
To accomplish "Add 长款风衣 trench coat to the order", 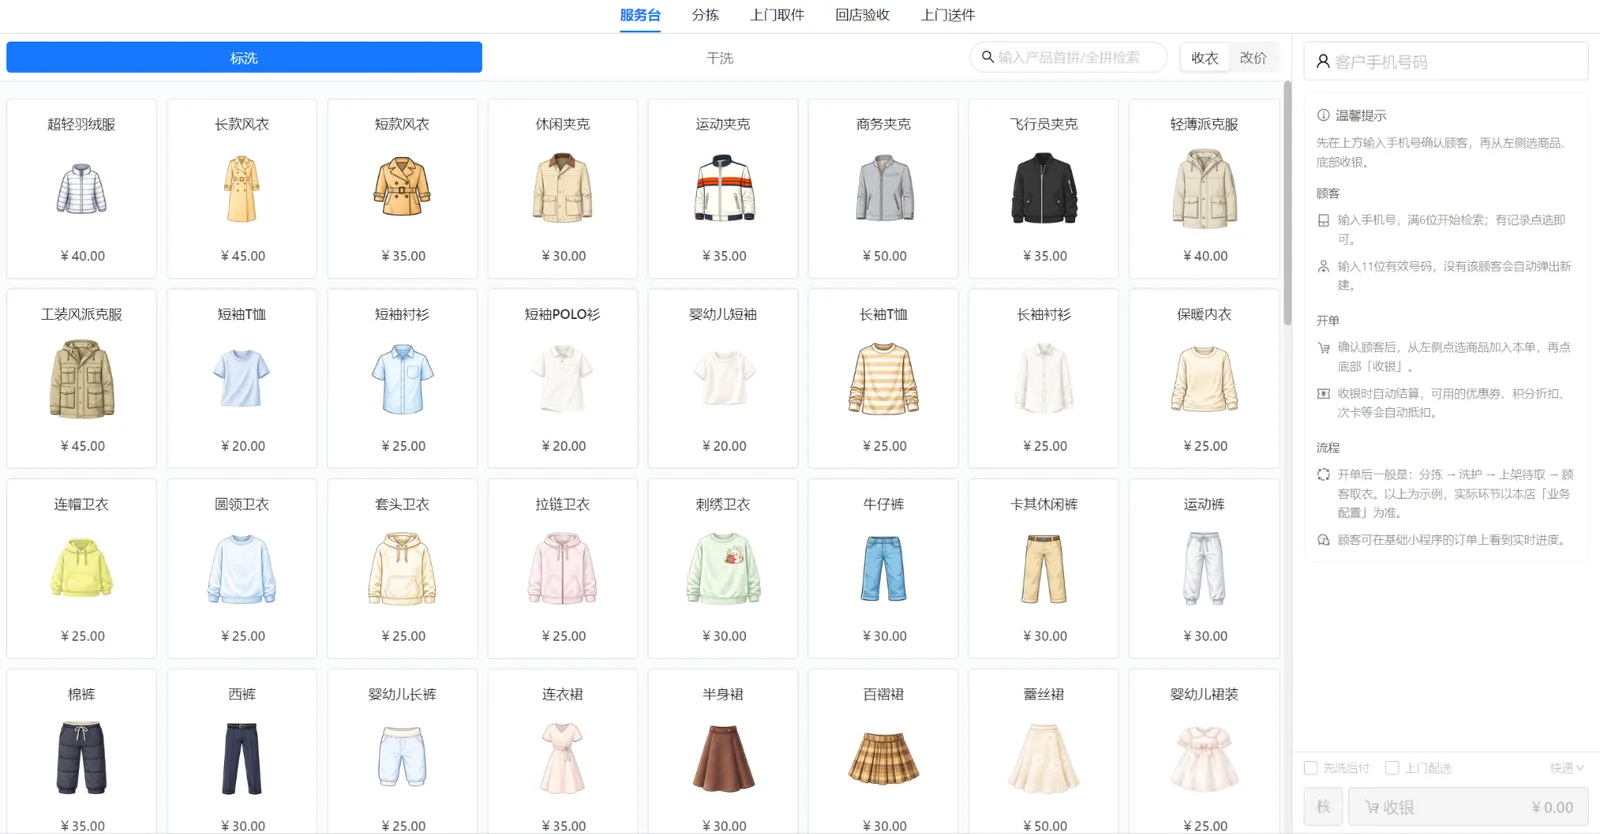I will point(242,188).
